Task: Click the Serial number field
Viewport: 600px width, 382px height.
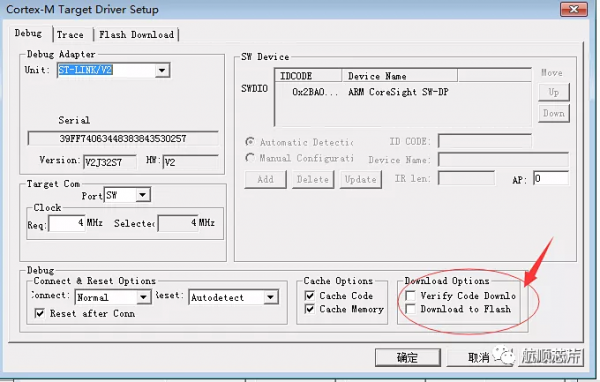Action: pyautogui.click(x=123, y=138)
